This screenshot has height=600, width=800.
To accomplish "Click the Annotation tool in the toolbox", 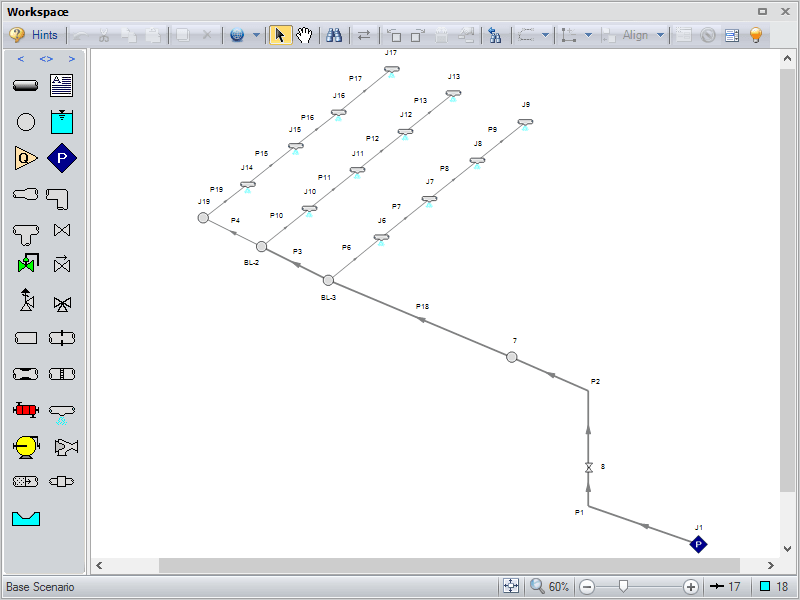I will click(62, 86).
